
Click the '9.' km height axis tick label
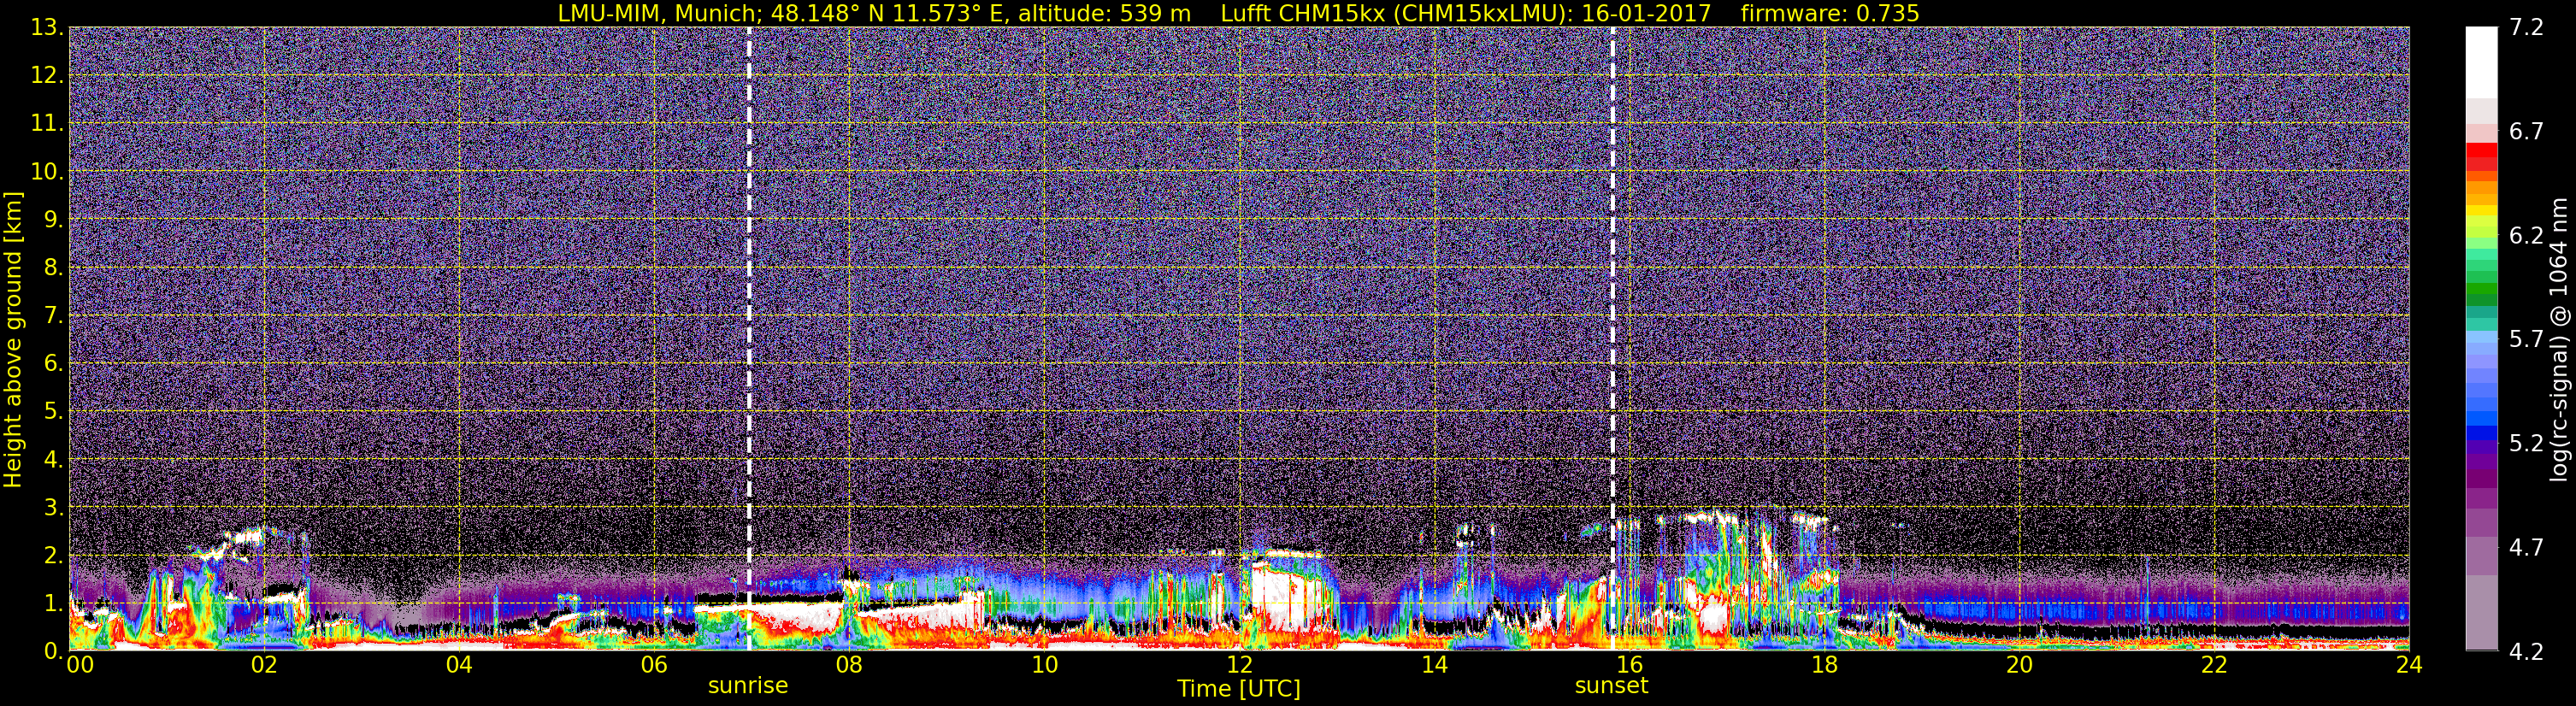54,219
